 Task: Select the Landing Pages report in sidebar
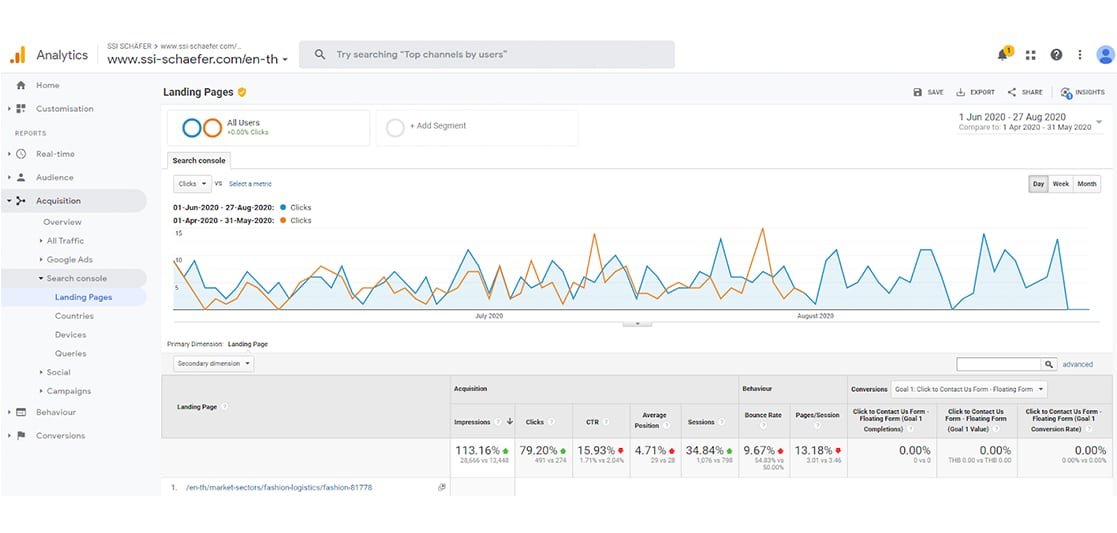pos(83,297)
